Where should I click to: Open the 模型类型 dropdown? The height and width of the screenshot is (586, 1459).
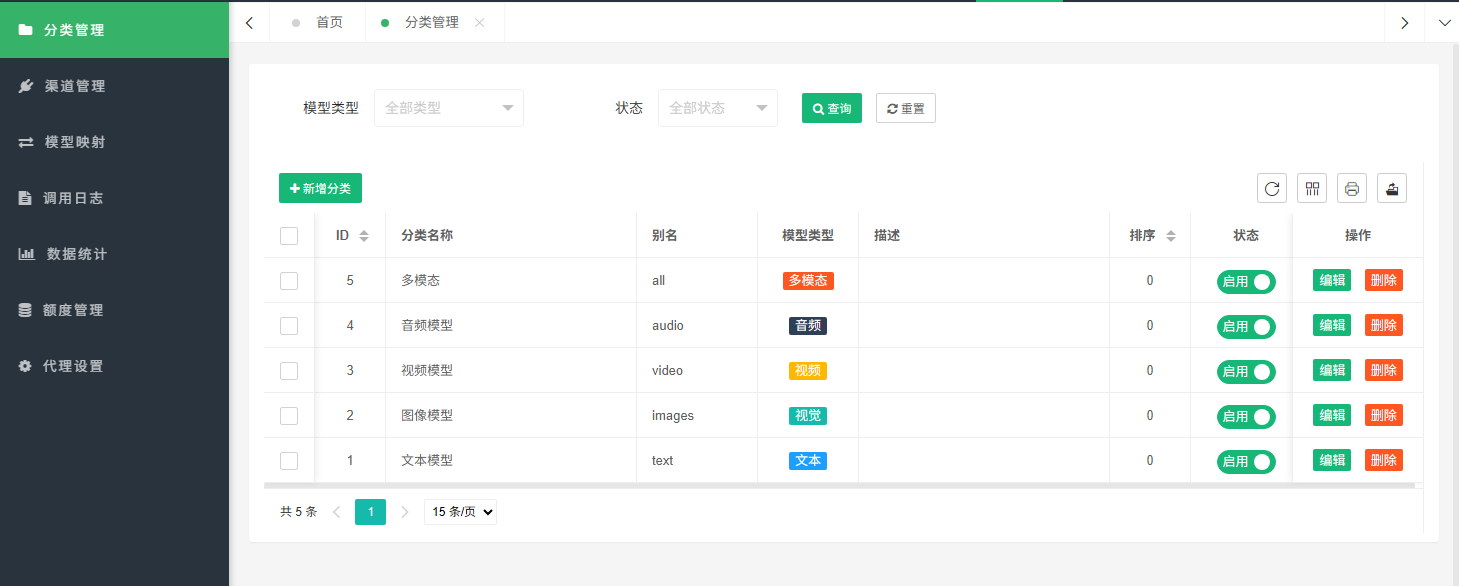coord(449,108)
